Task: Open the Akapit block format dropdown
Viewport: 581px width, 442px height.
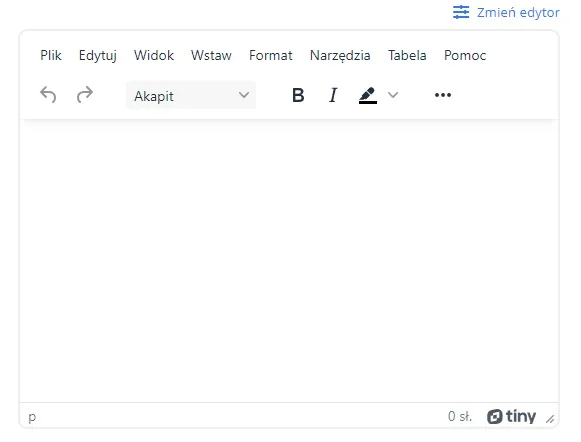Action: click(191, 96)
